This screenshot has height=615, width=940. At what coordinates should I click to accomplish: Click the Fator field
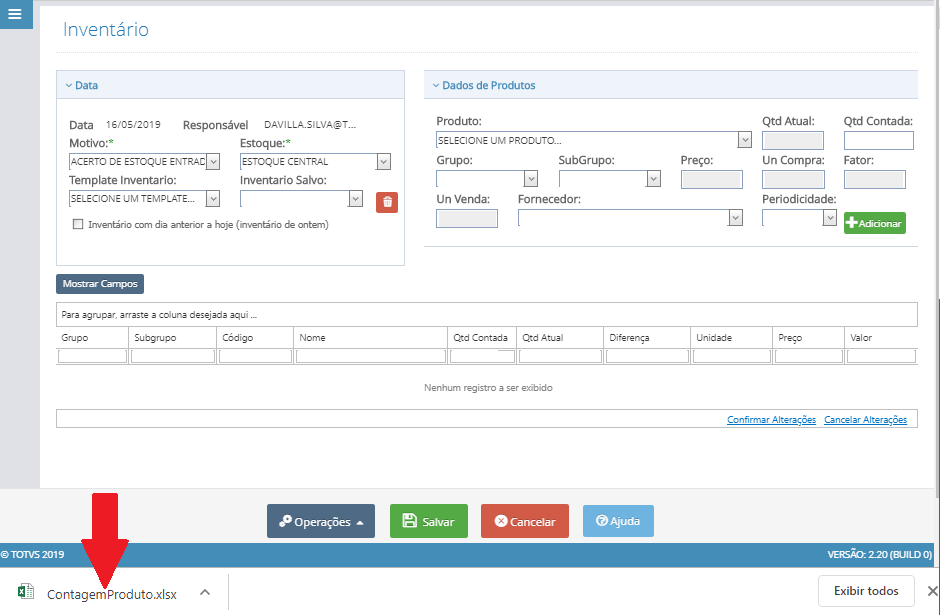875,179
